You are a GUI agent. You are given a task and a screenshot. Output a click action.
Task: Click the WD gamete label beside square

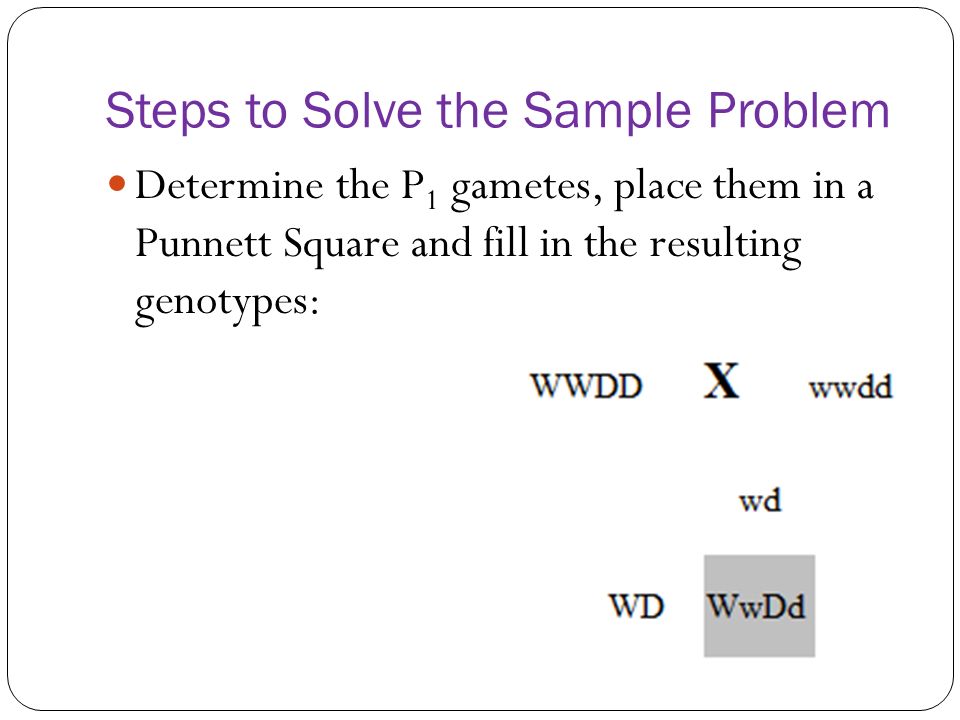coord(636,606)
